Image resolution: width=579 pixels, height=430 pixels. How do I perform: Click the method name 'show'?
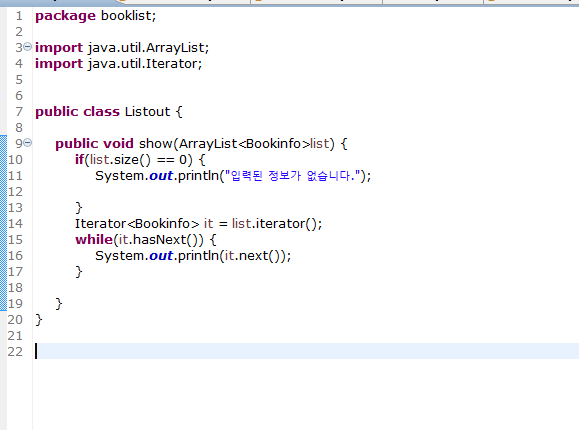click(155, 144)
